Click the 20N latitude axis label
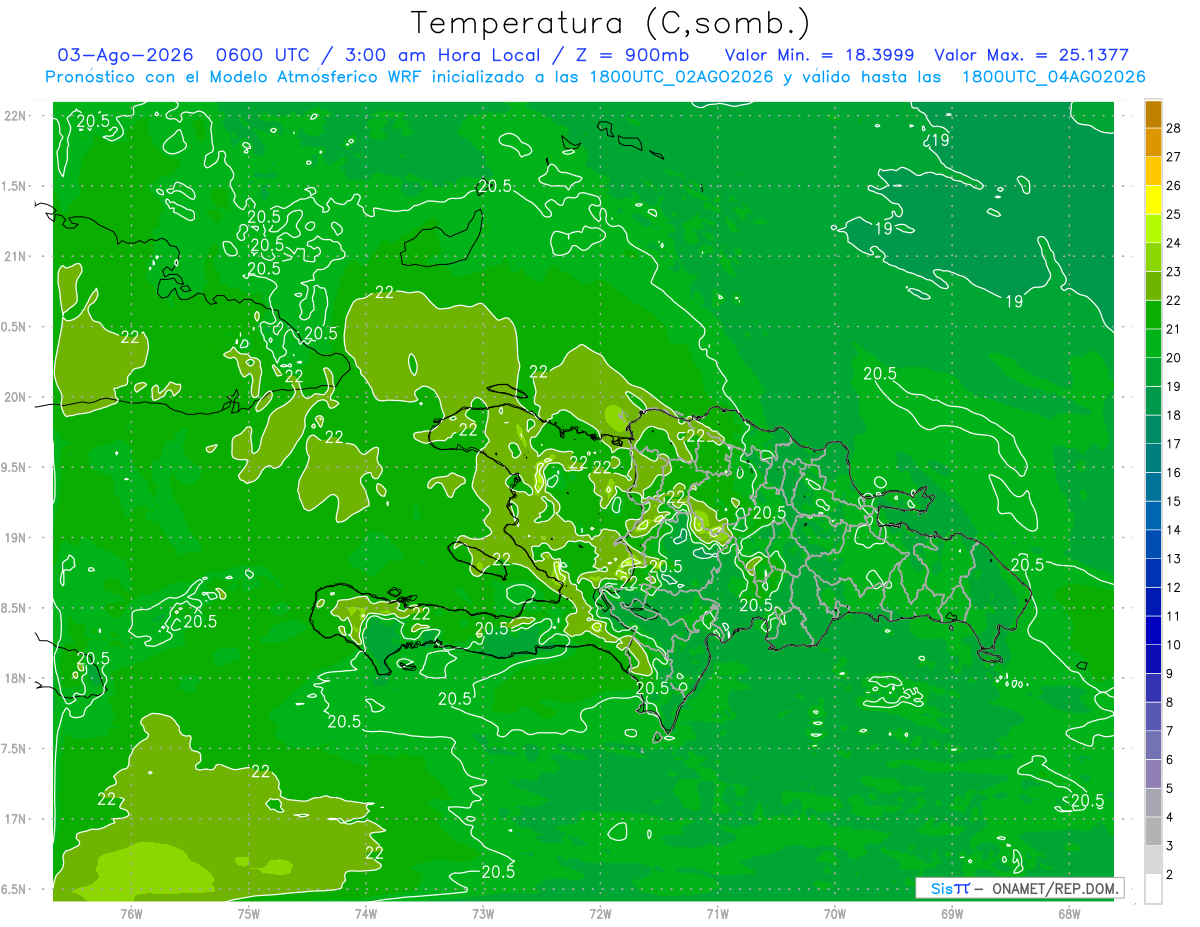 tap(17, 397)
